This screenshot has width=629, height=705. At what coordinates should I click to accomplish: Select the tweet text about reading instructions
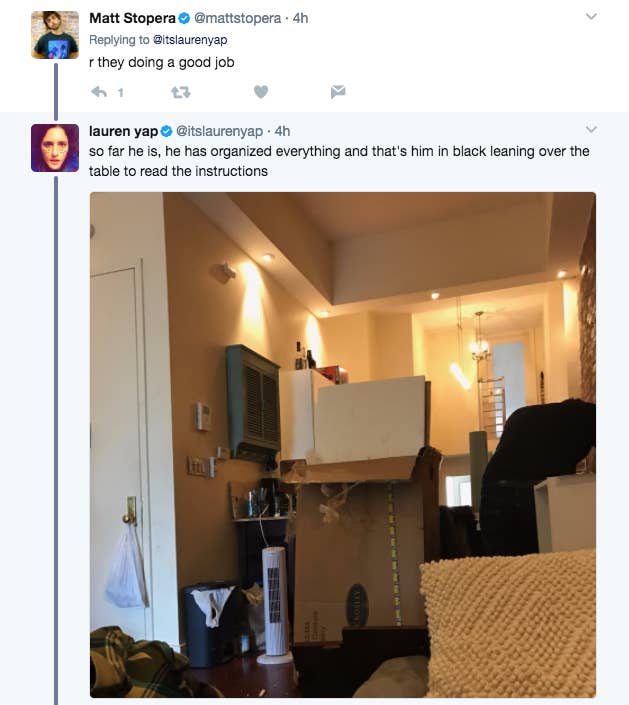click(x=339, y=161)
